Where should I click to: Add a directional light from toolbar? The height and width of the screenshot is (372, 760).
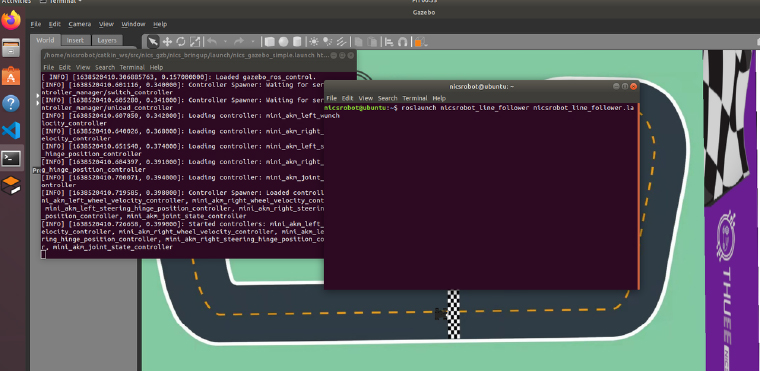pos(342,42)
